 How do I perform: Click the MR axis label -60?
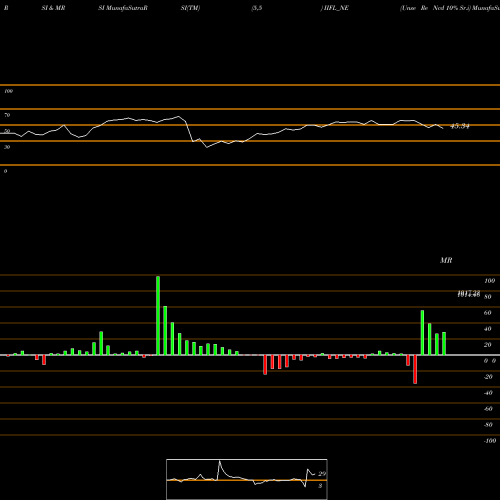tap(488, 409)
